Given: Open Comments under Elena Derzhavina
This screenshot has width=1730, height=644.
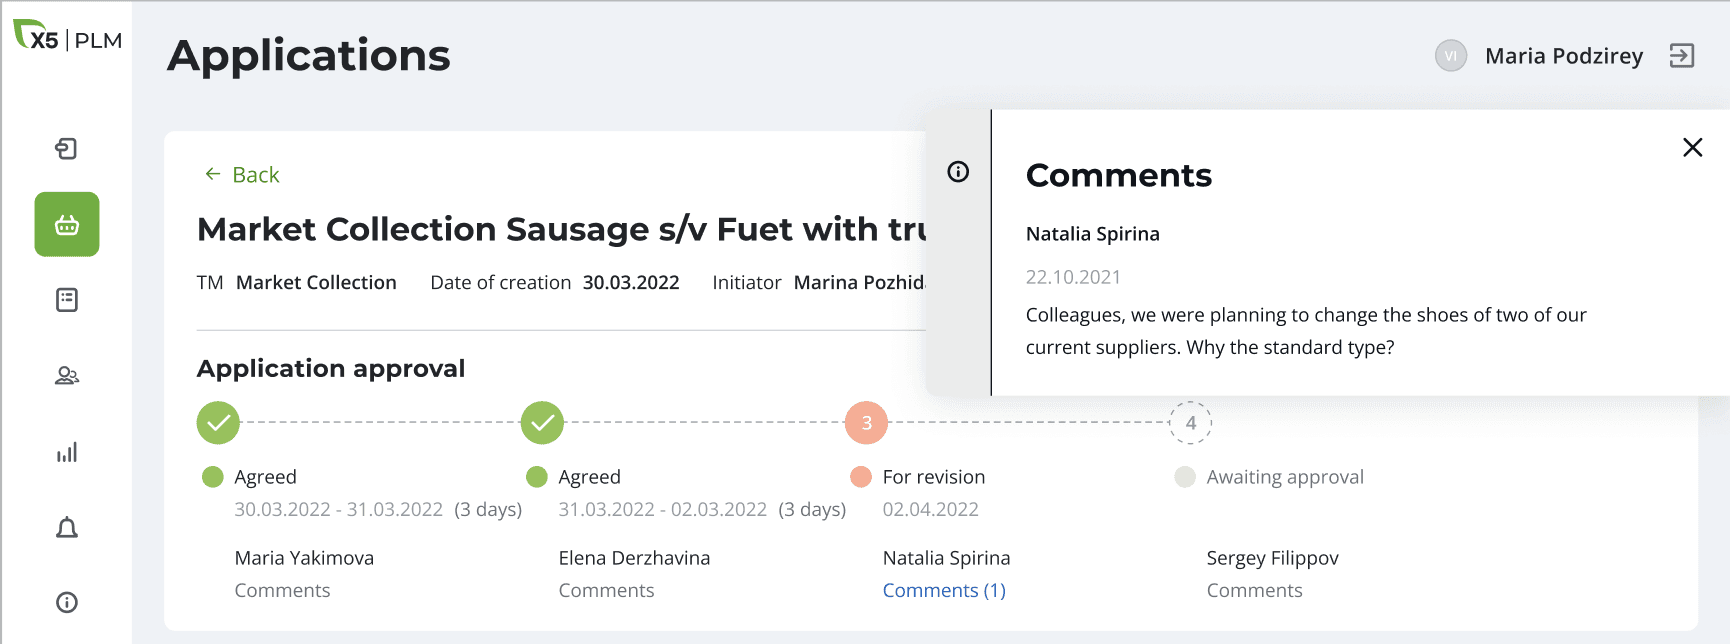Looking at the screenshot, I should [x=606, y=591].
